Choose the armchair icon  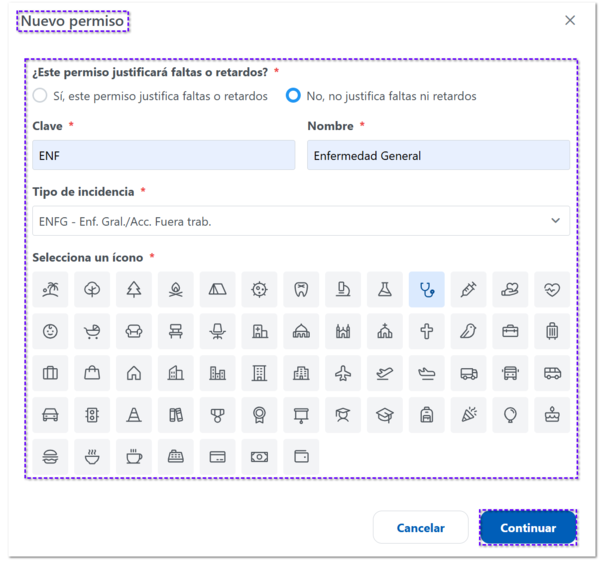click(x=134, y=331)
